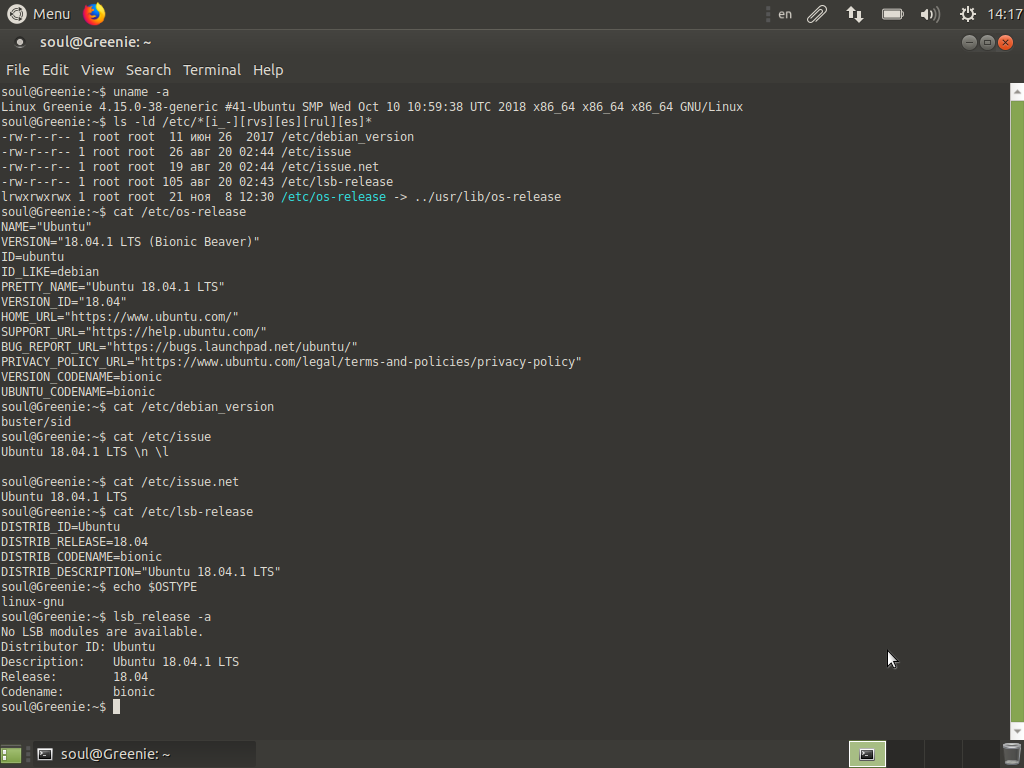Screen dimensions: 1024x768
Task: Click the 'uname -a' command line
Action: pos(85,92)
